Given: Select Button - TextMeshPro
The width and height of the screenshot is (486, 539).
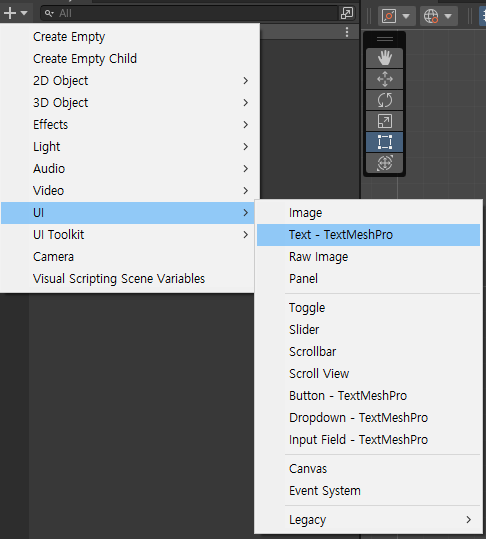Looking at the screenshot, I should click(x=368, y=396).
